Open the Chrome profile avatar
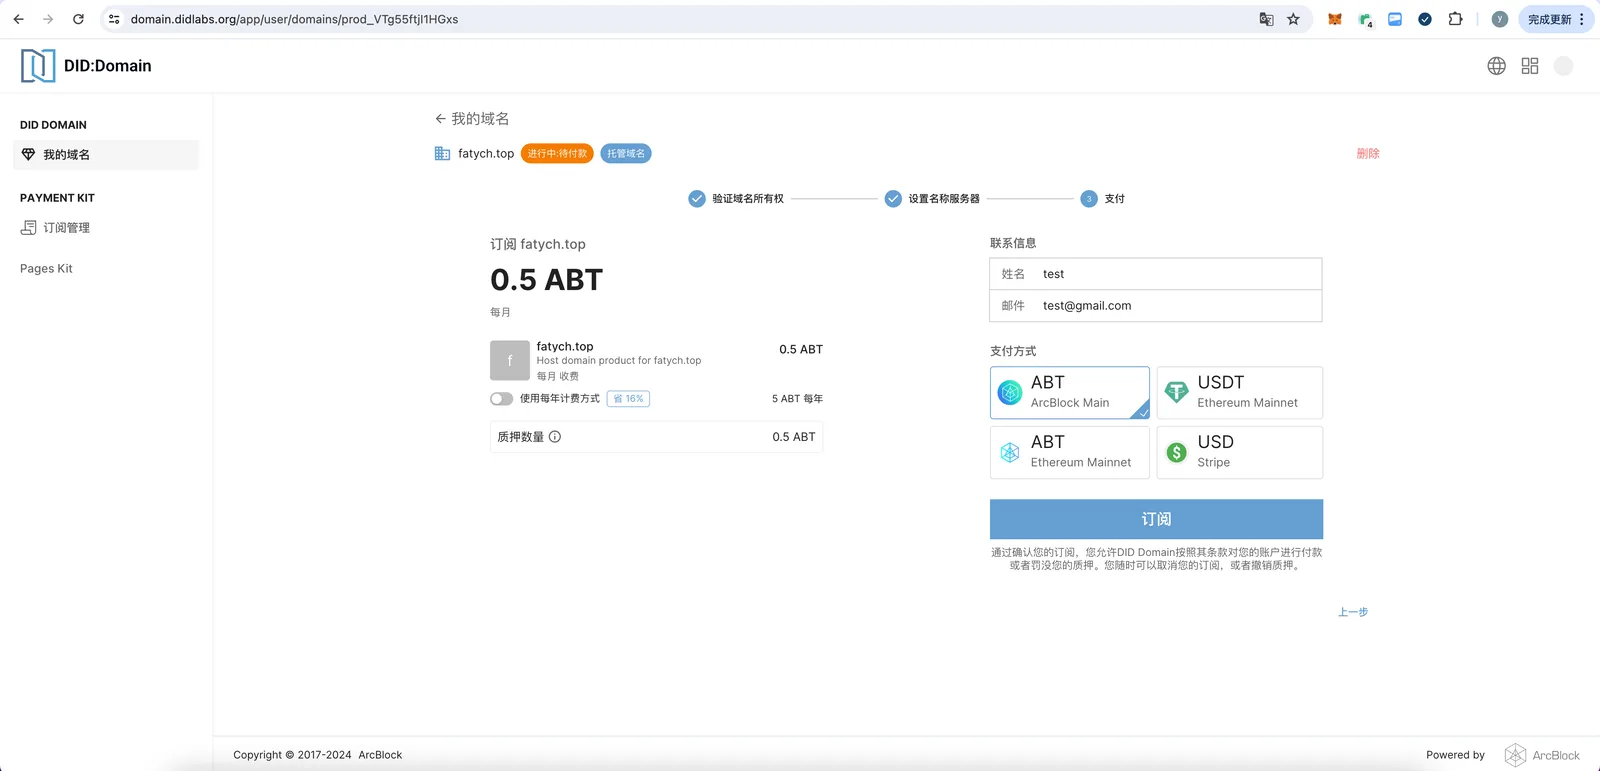 1500,19
